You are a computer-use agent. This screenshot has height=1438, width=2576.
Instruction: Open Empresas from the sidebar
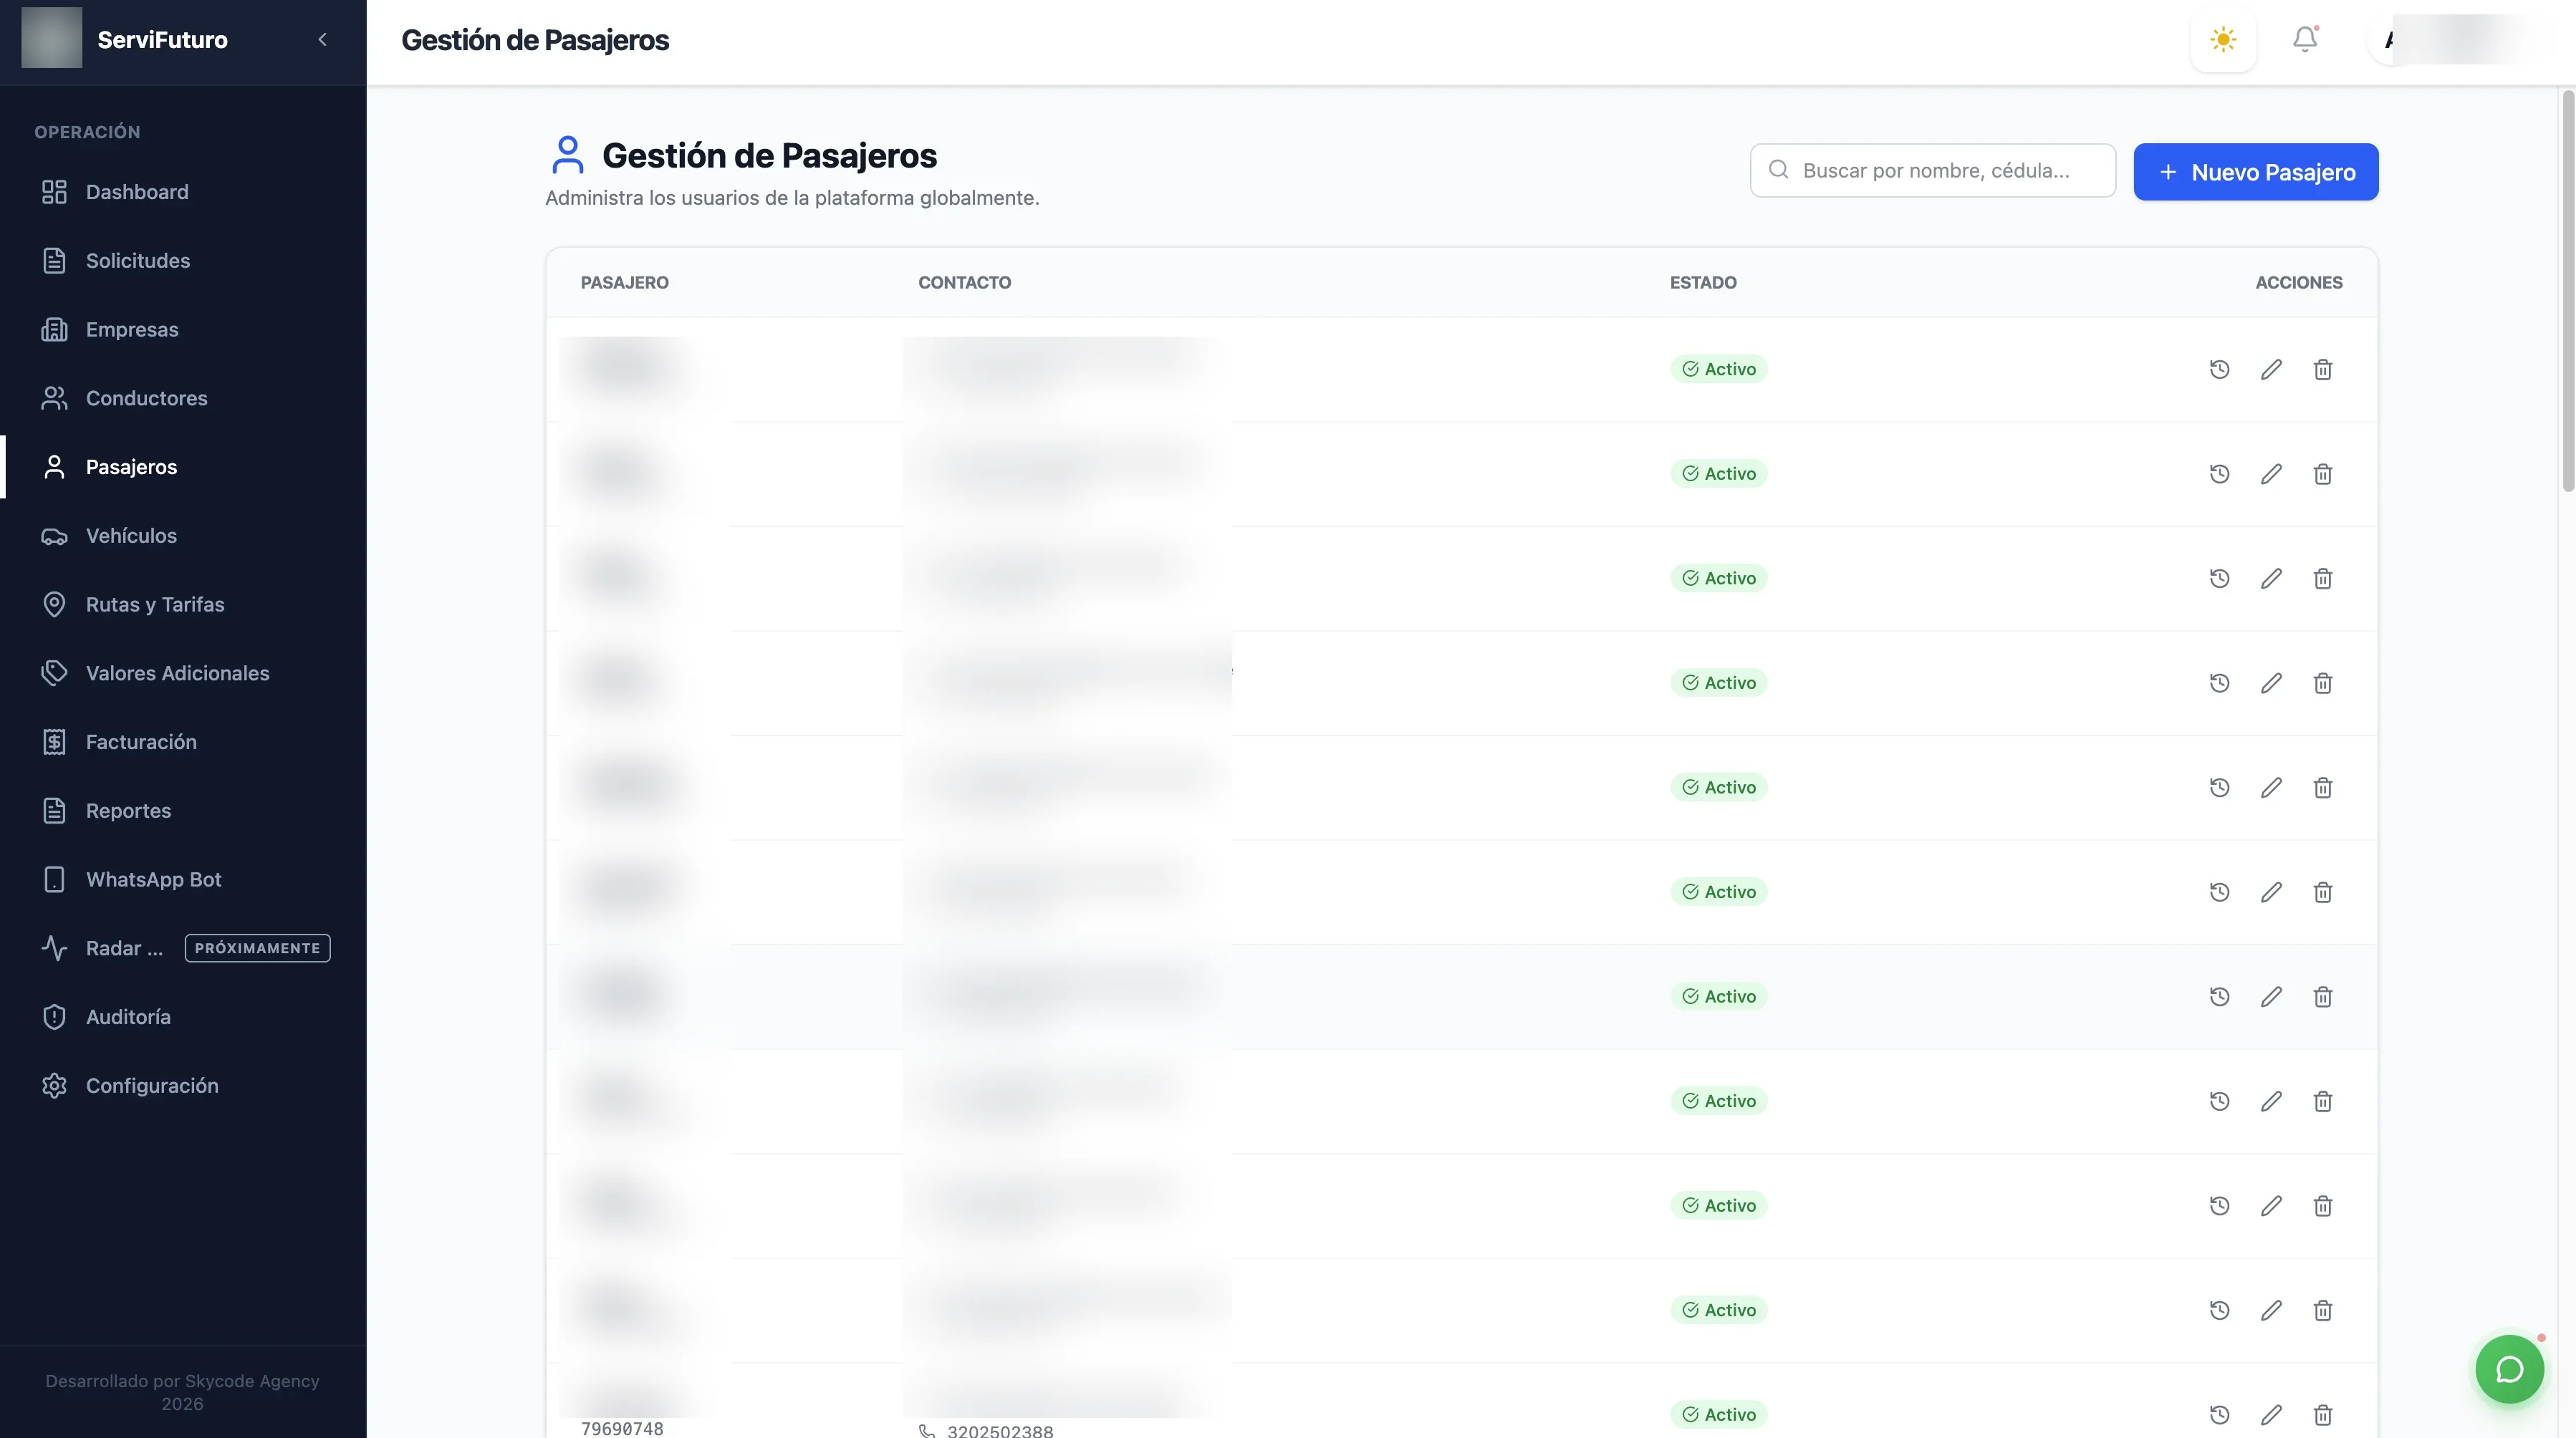click(184, 330)
